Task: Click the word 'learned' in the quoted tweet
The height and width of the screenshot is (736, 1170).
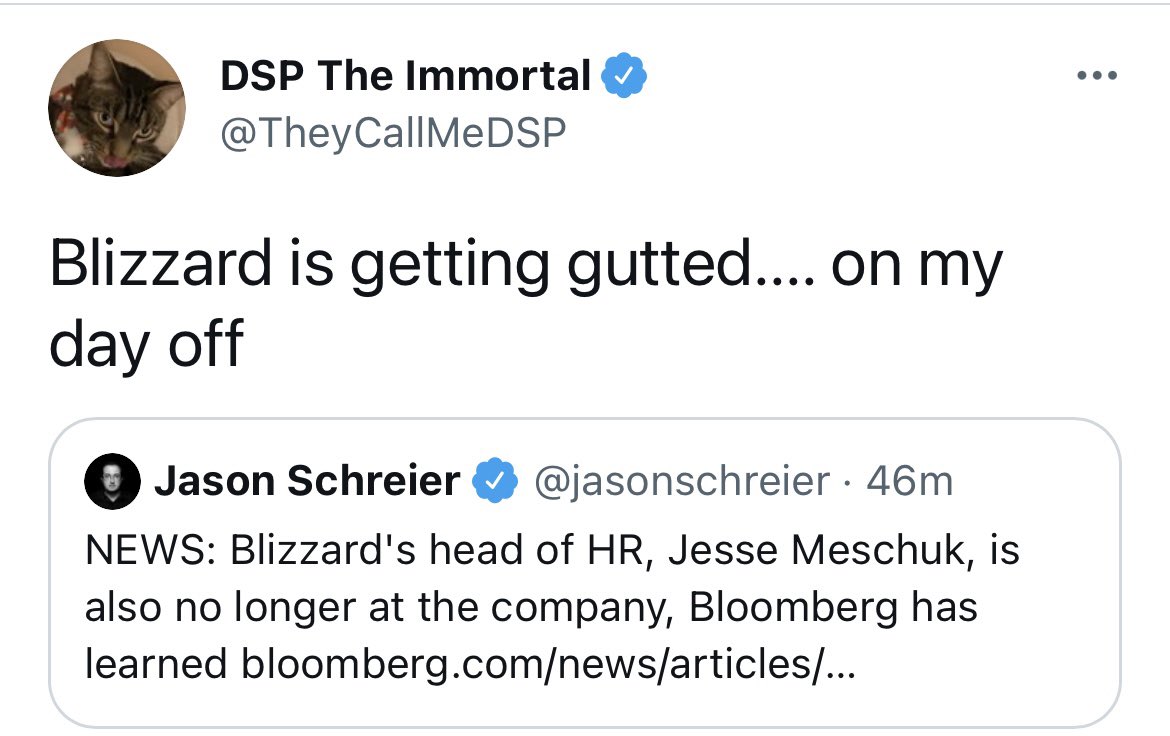Action: coord(156,664)
